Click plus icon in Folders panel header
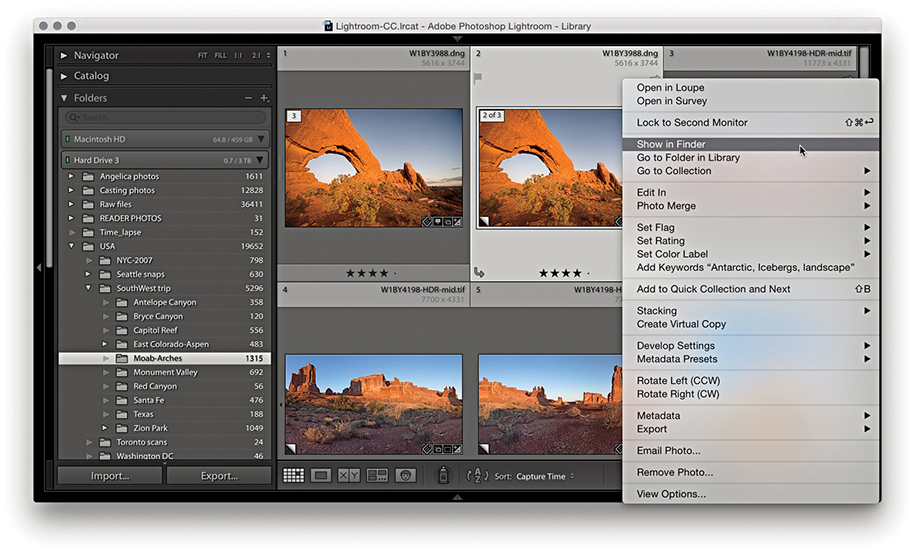The image size is (915, 554). 264,98
